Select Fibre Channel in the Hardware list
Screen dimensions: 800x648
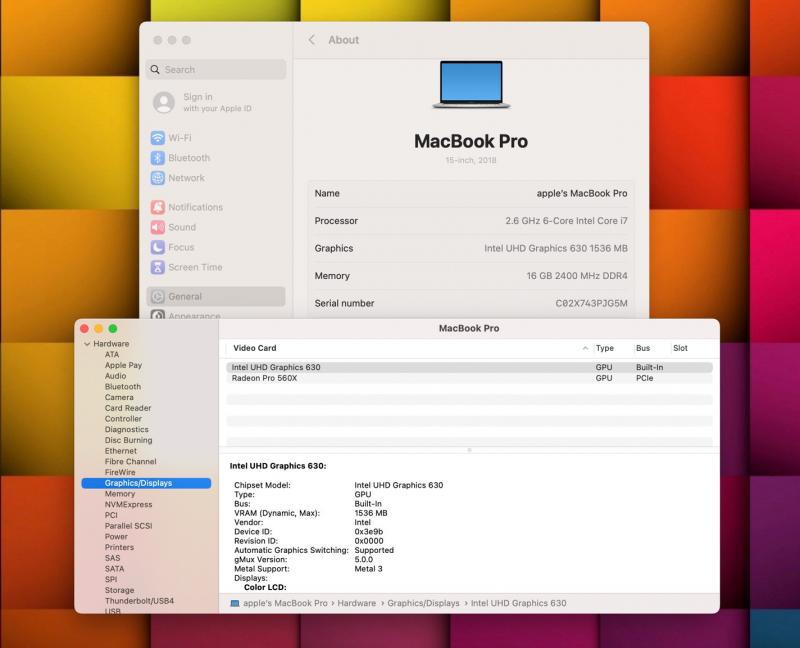131,462
